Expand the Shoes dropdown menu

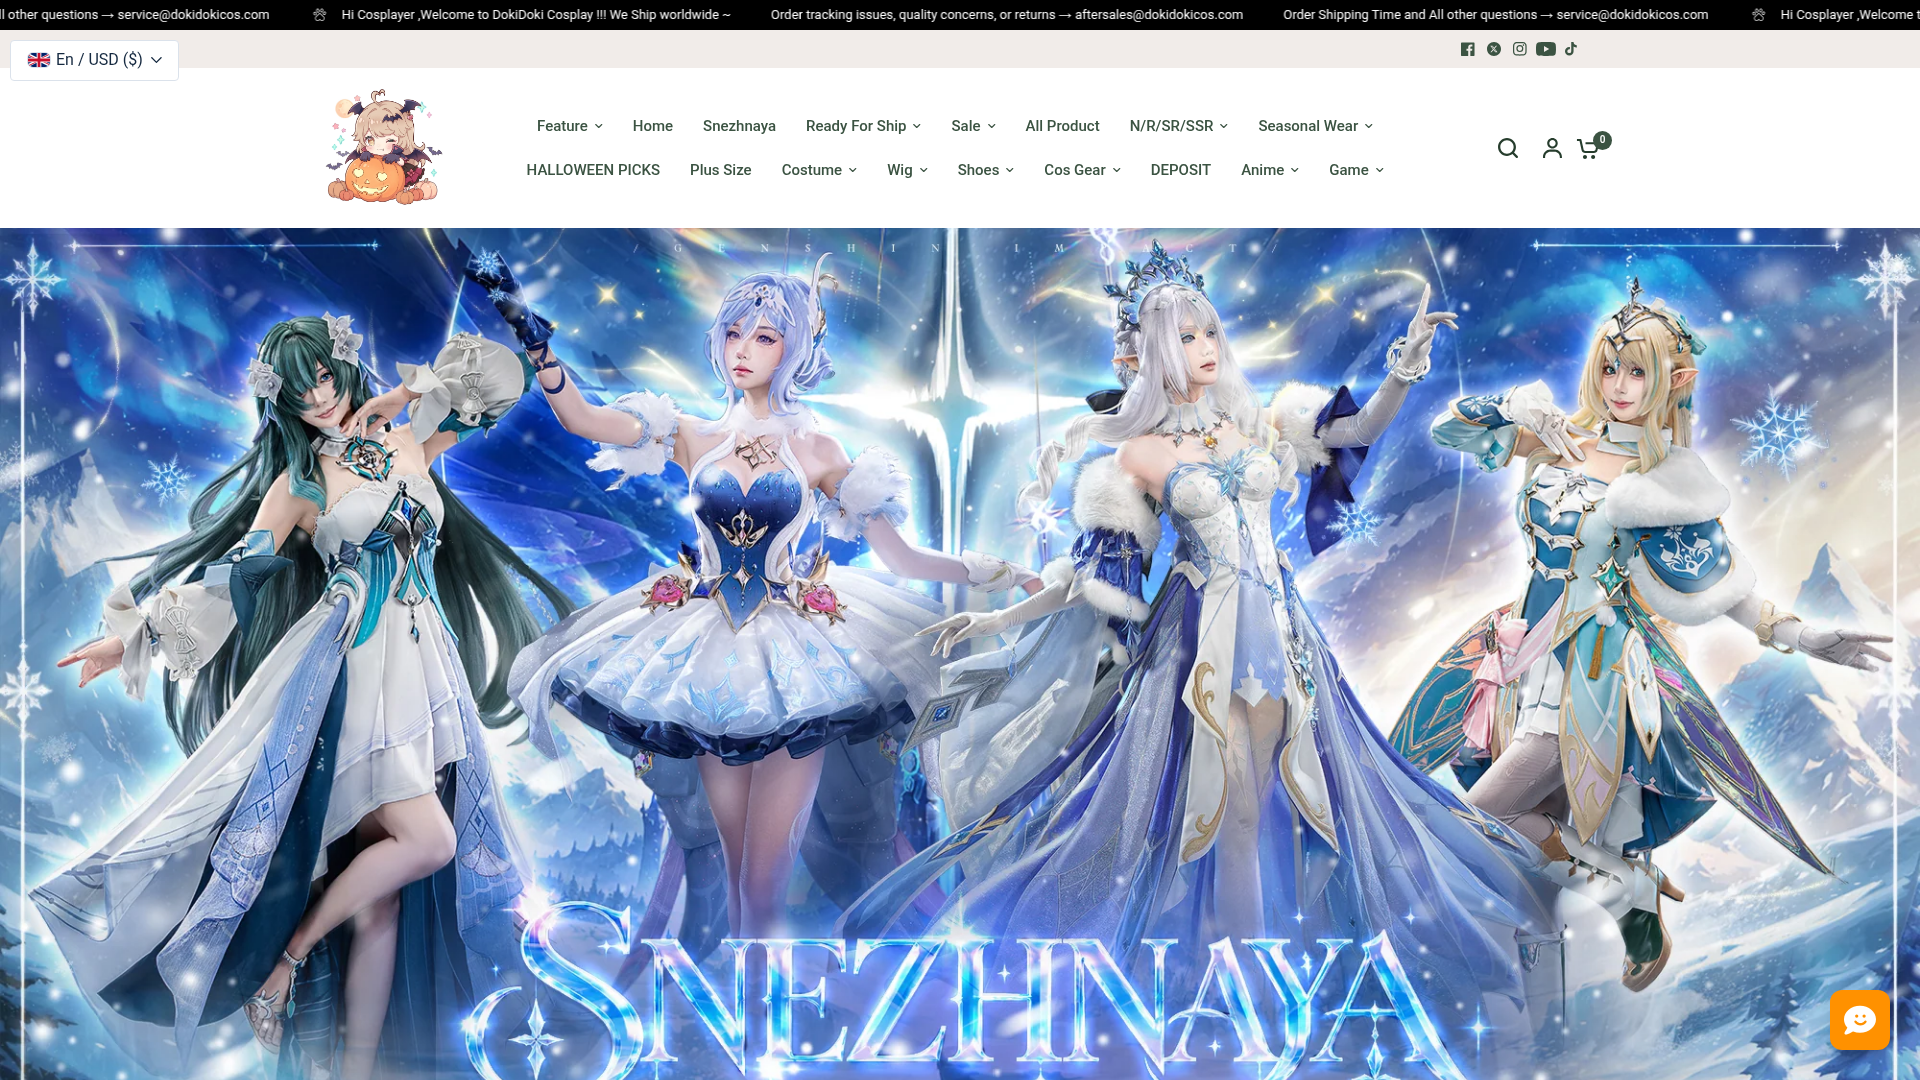pos(985,170)
